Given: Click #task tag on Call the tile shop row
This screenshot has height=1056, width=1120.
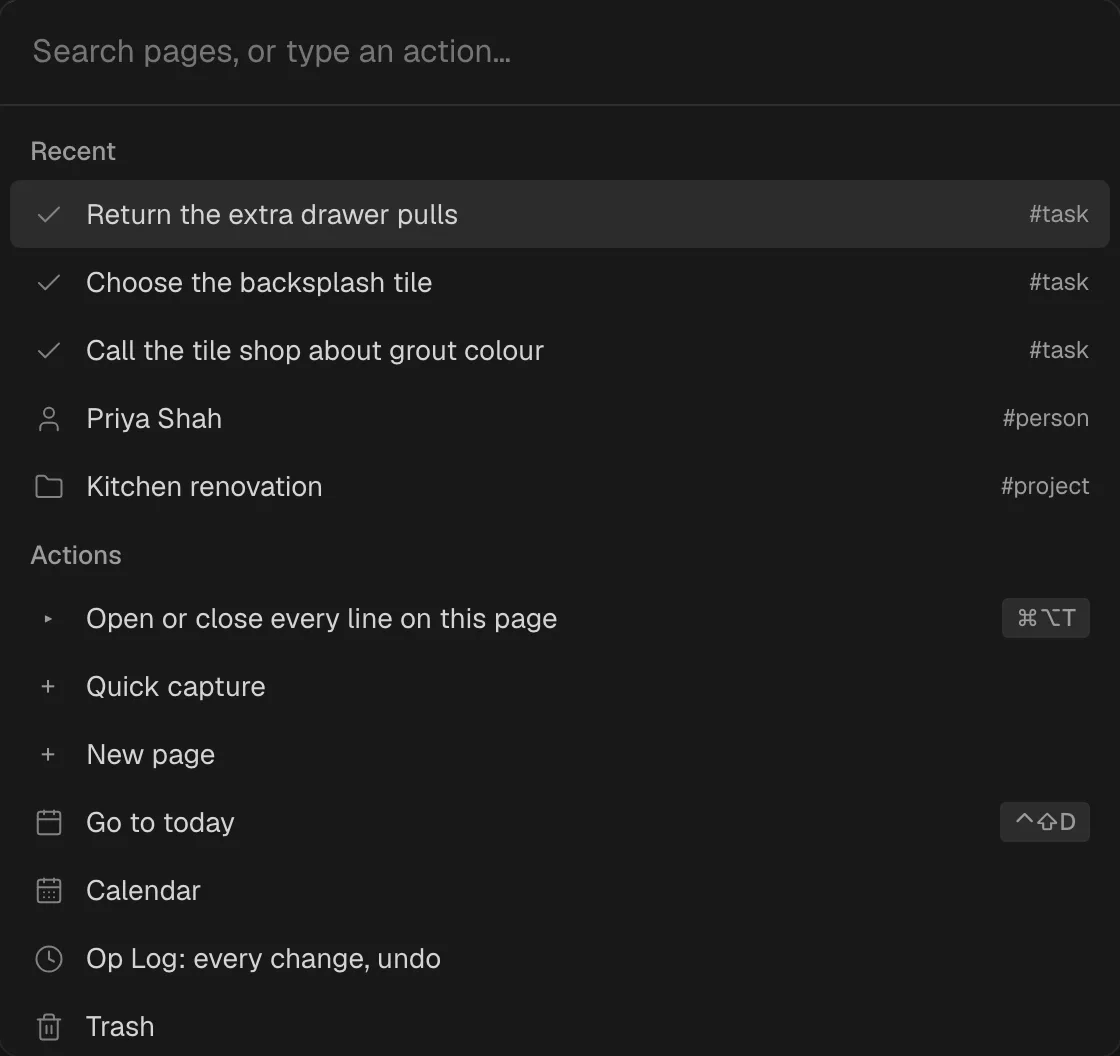Looking at the screenshot, I should [1059, 350].
